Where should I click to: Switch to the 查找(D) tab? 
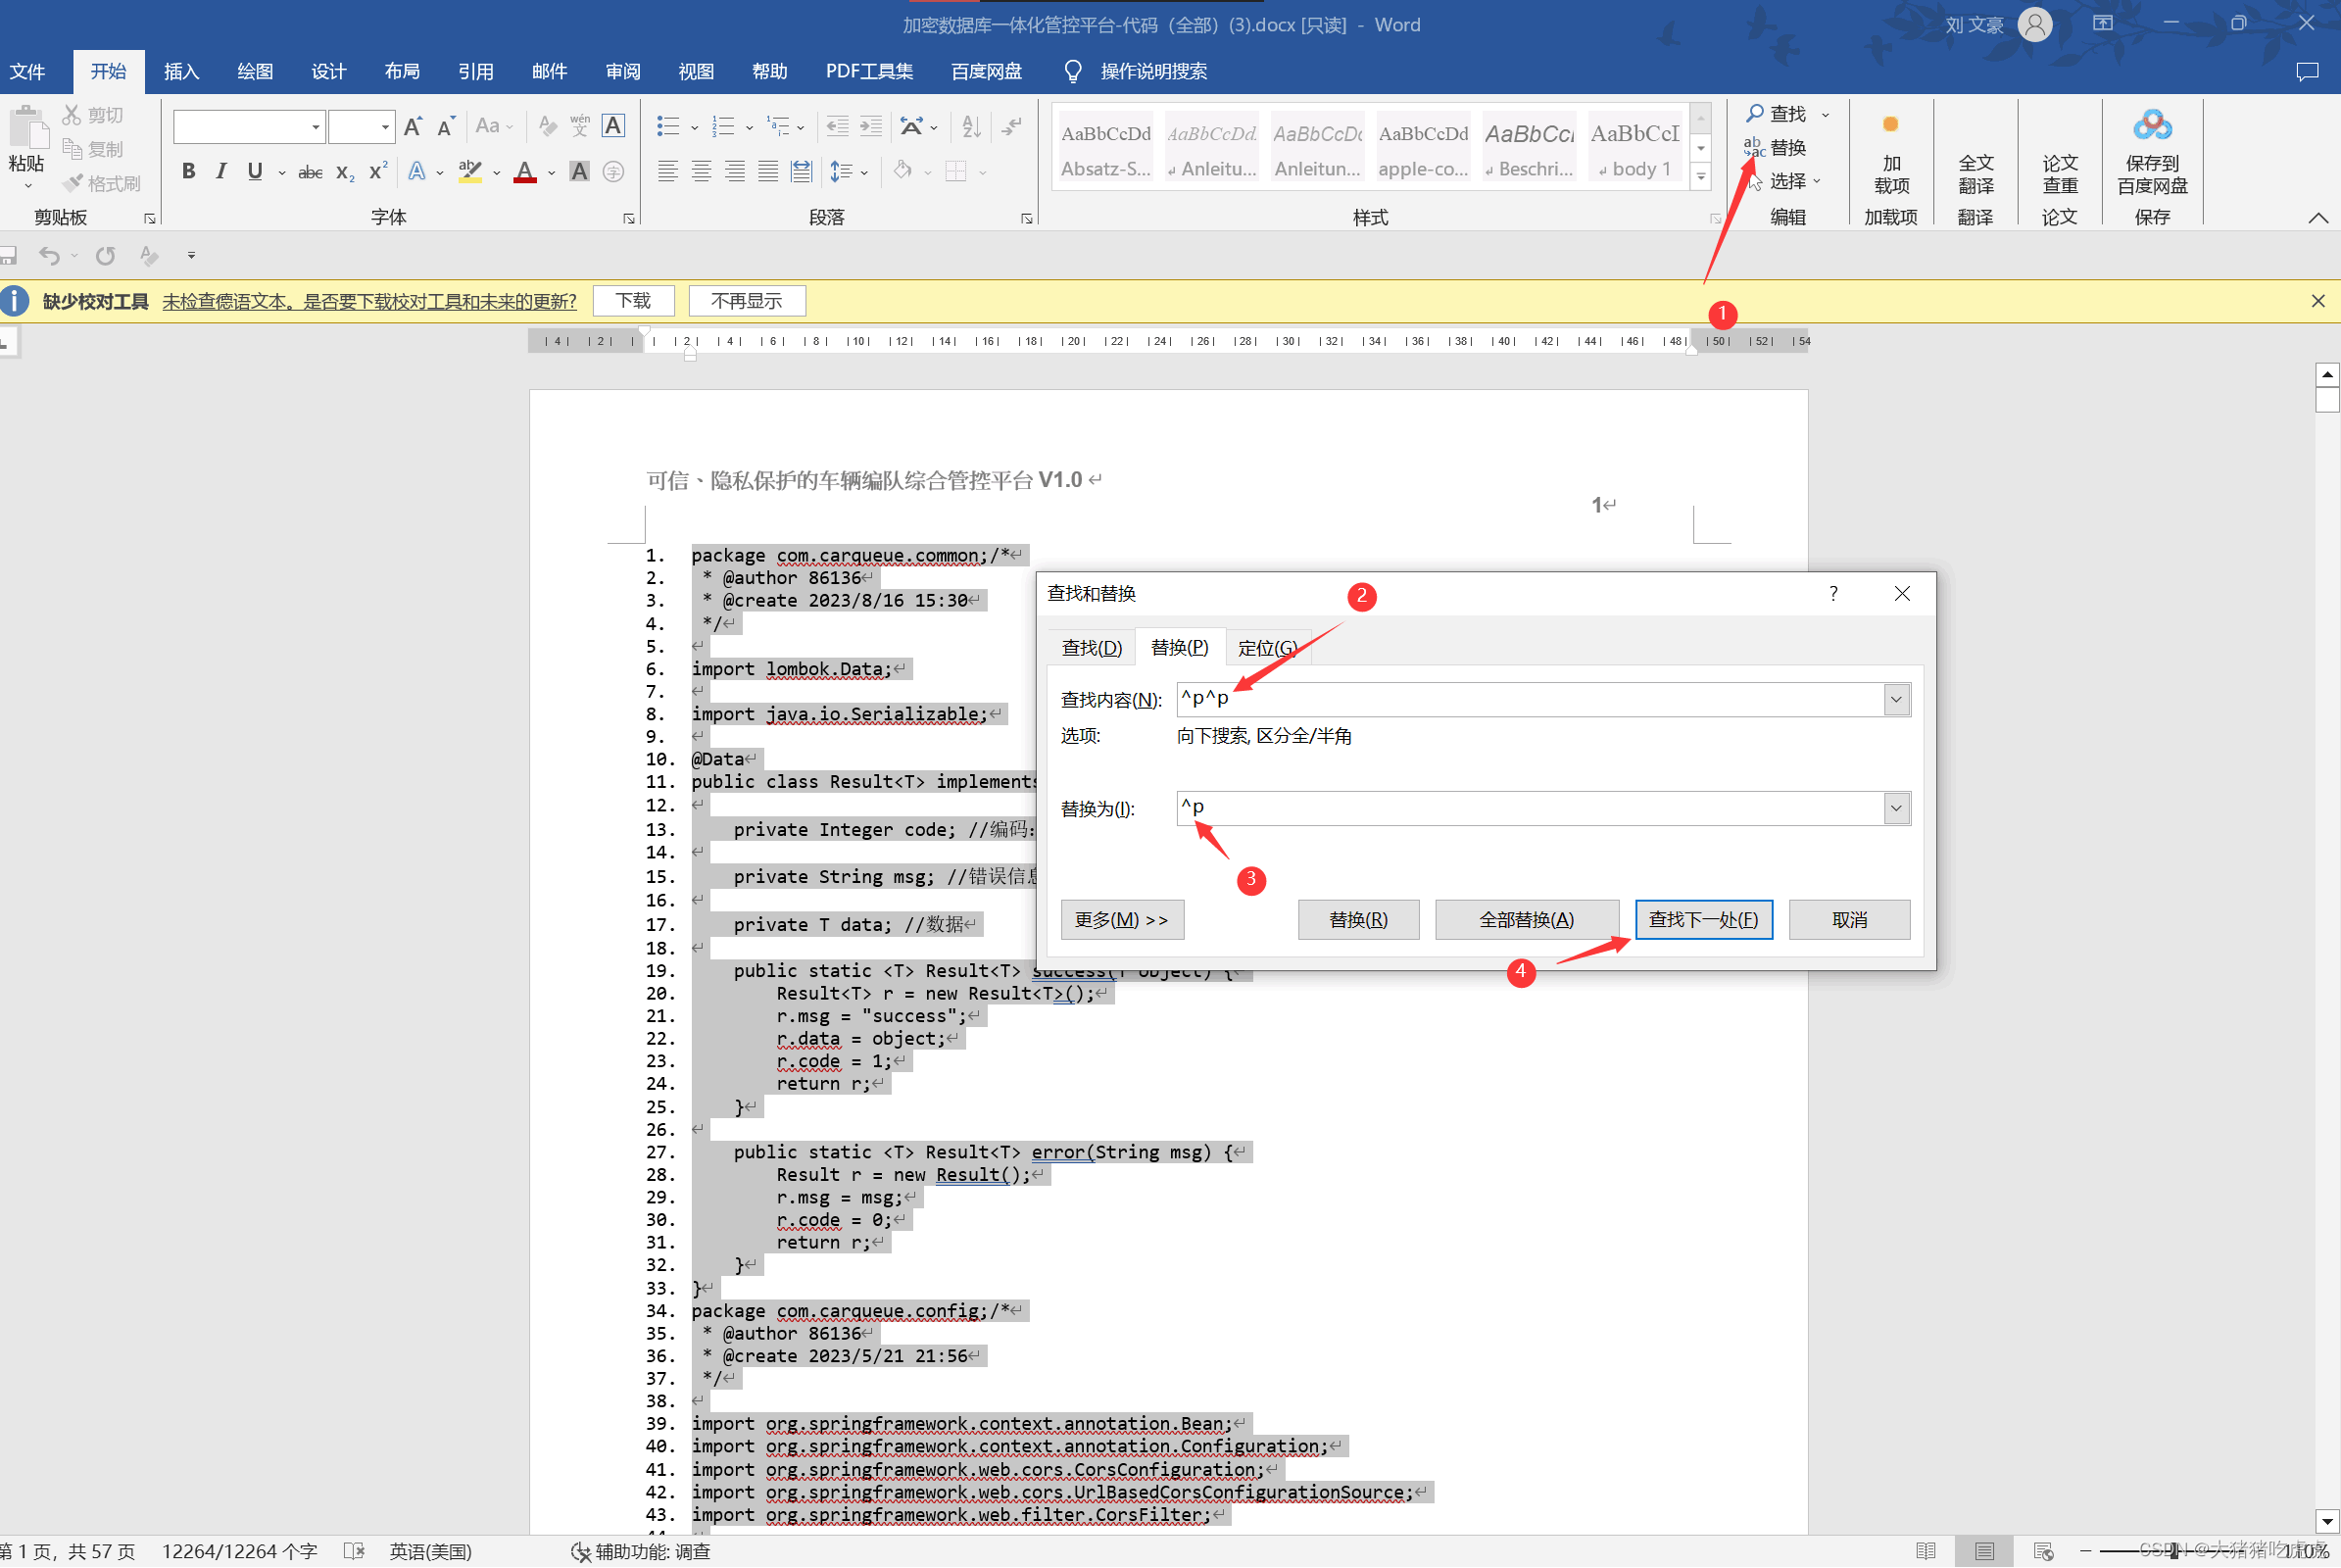[x=1091, y=648]
